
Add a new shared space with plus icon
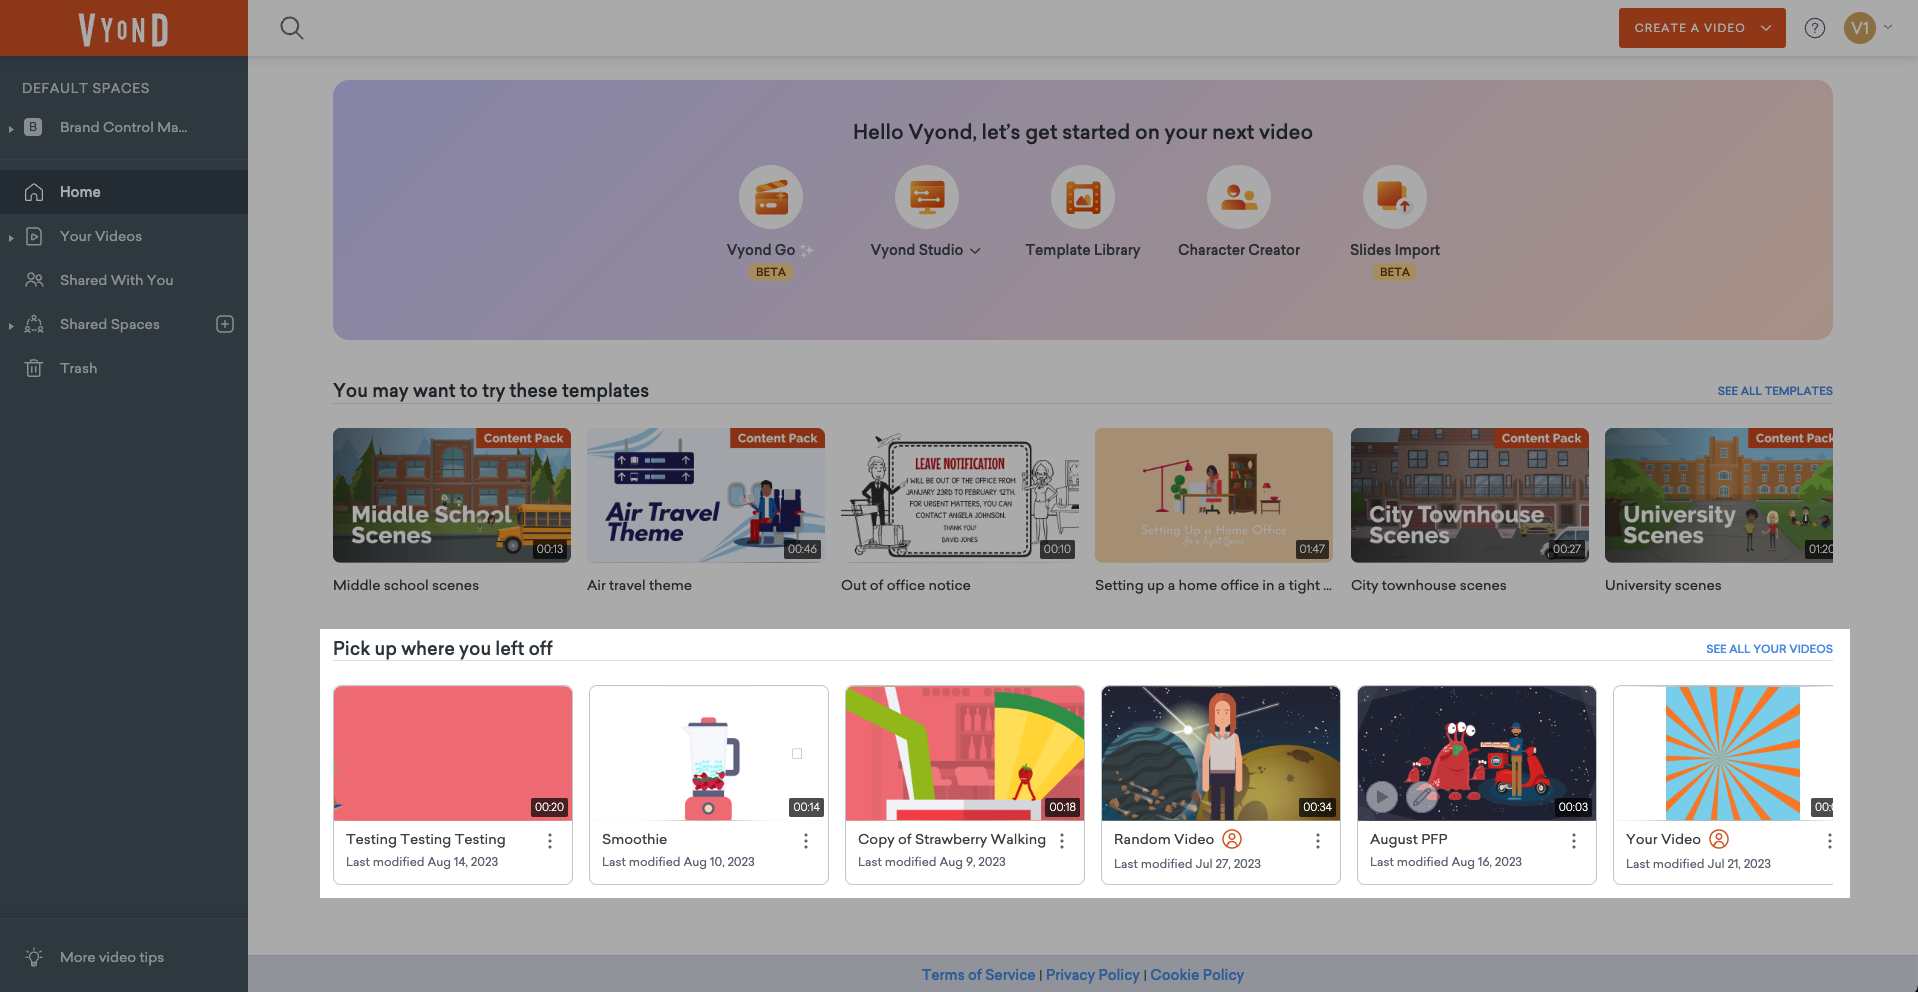[x=225, y=324]
